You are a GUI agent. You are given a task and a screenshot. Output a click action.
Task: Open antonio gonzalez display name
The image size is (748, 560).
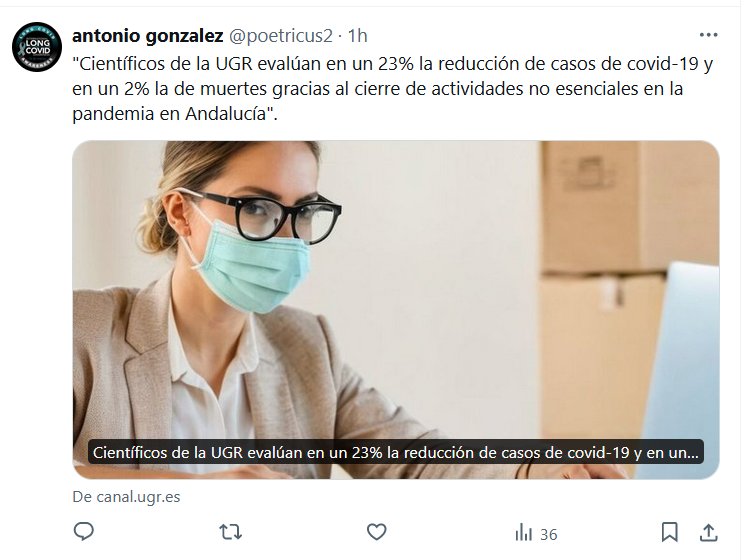147,36
